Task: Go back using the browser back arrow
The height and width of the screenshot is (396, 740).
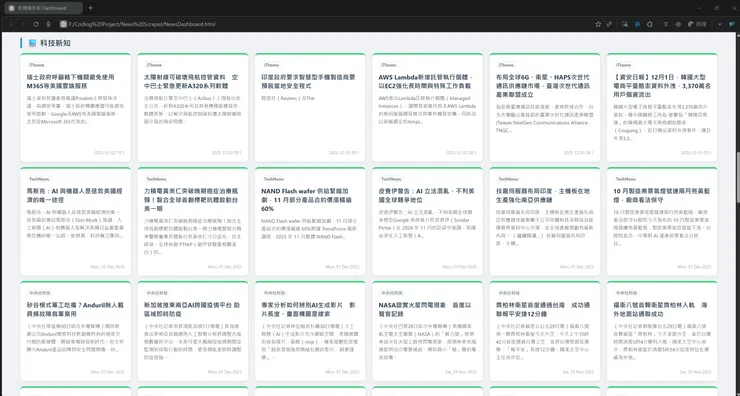Action: 11,24
